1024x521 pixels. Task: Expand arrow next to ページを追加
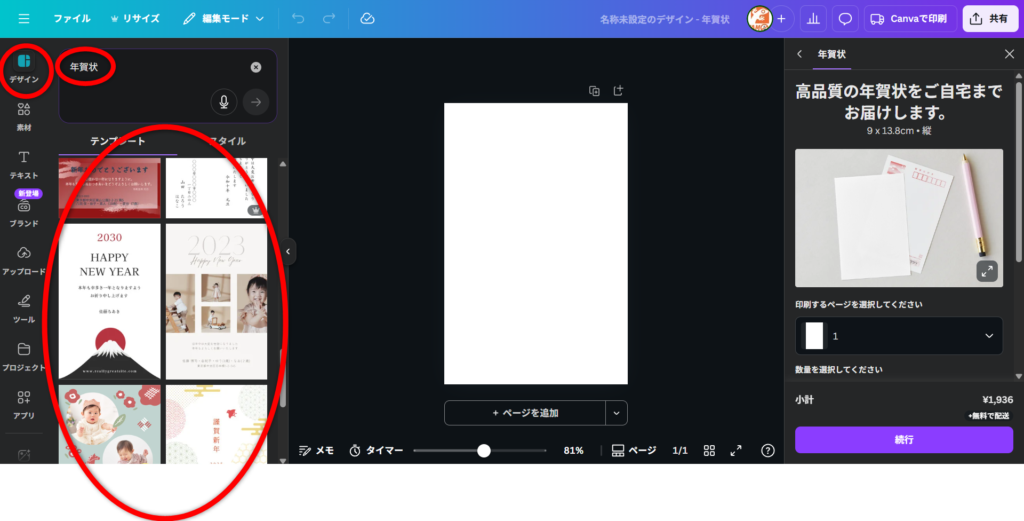[x=617, y=413]
